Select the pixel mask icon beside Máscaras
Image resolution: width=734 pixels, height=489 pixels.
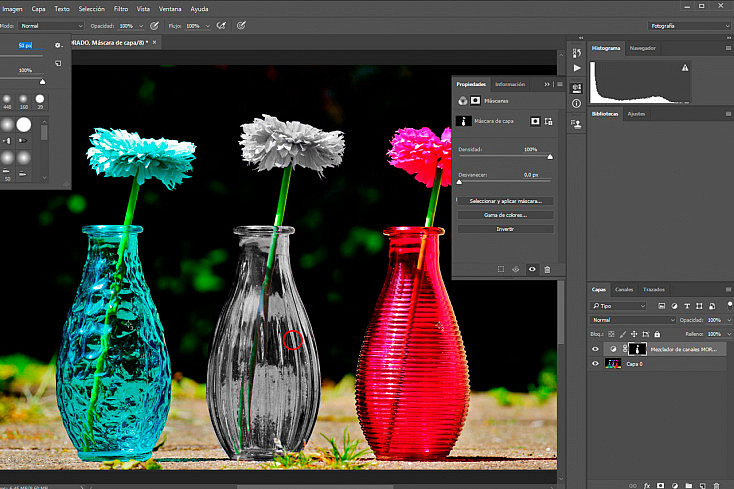pyautogui.click(x=475, y=101)
